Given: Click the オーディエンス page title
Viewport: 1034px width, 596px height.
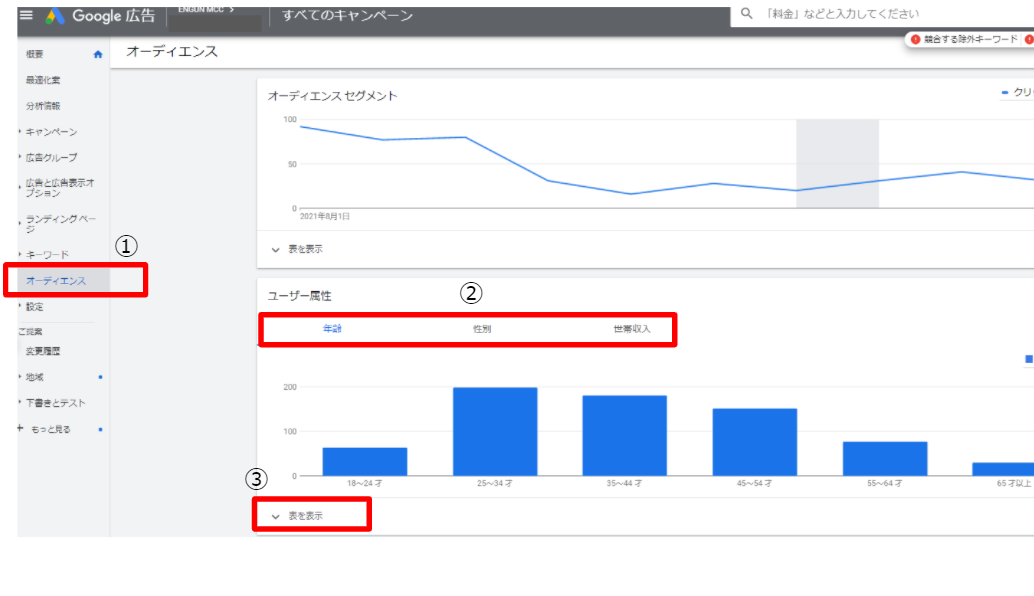Looking at the screenshot, I should [171, 51].
